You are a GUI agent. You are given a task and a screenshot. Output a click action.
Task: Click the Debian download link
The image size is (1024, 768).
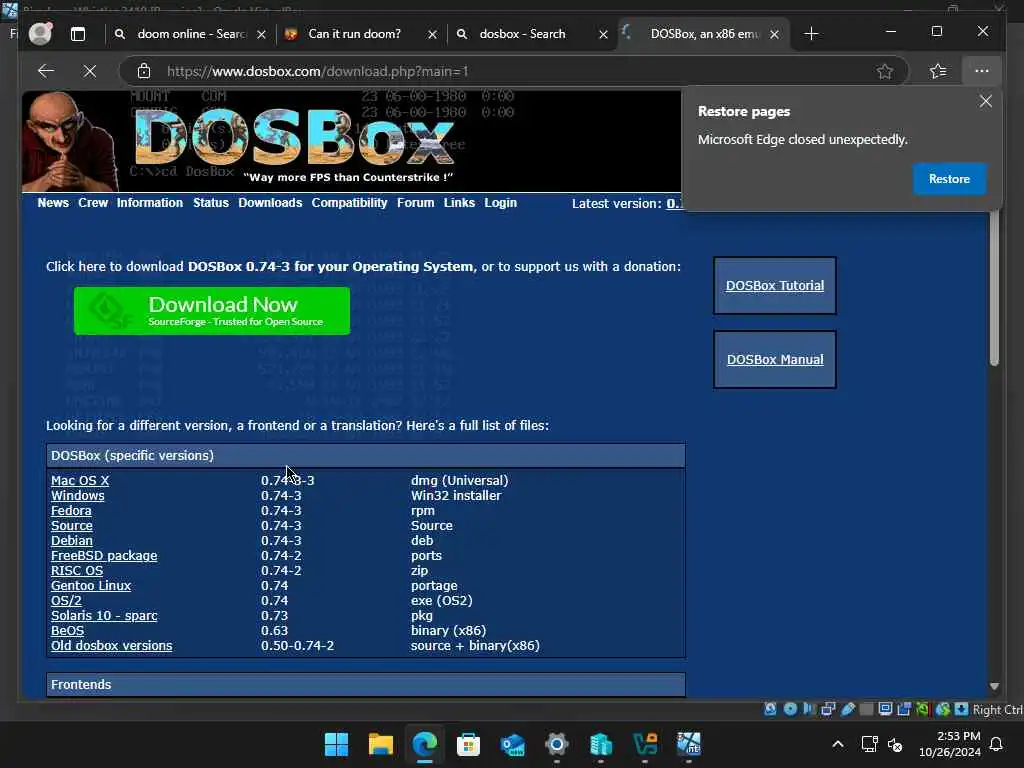pyautogui.click(x=72, y=541)
